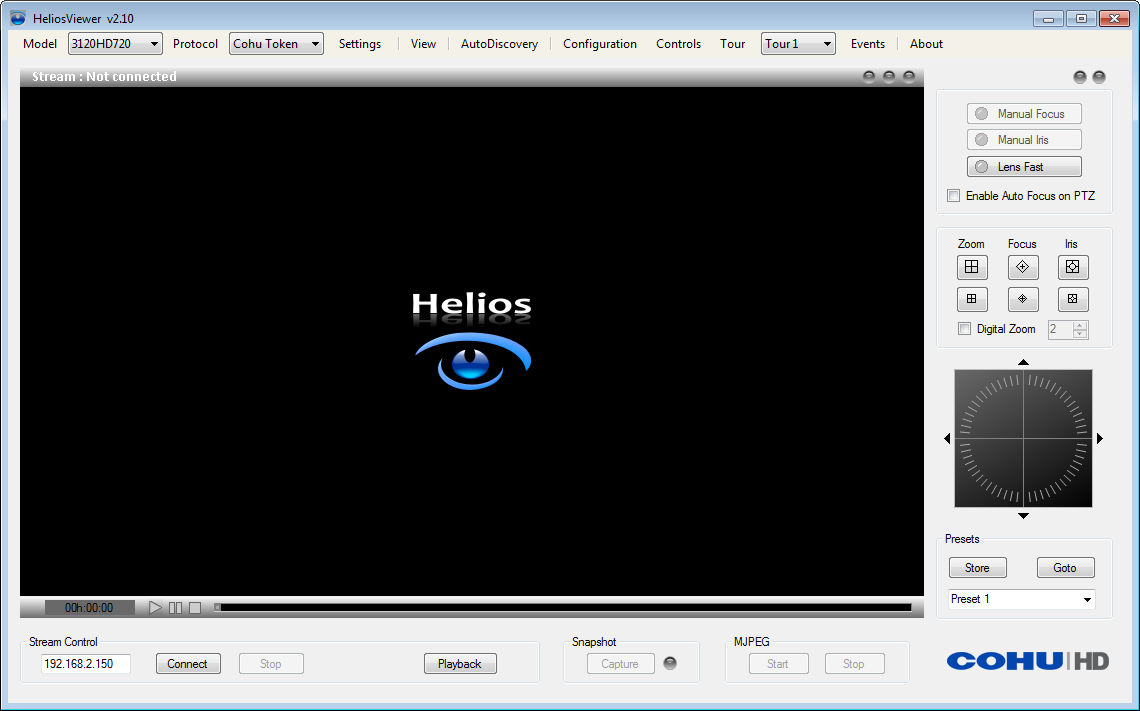Image resolution: width=1140 pixels, height=711 pixels.
Task: Click the upper Focus button
Action: point(1022,267)
